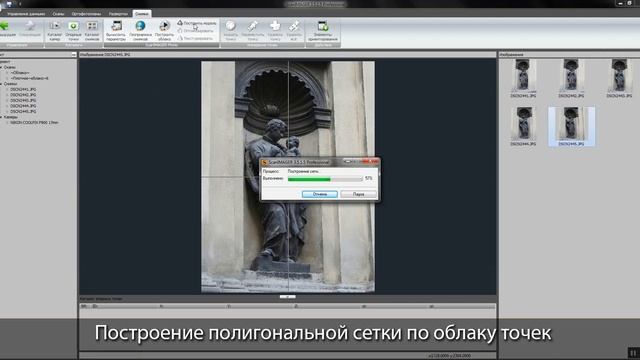
Task: Open DSCN2441.JPG thumbnail in images panel
Action: 523,78
